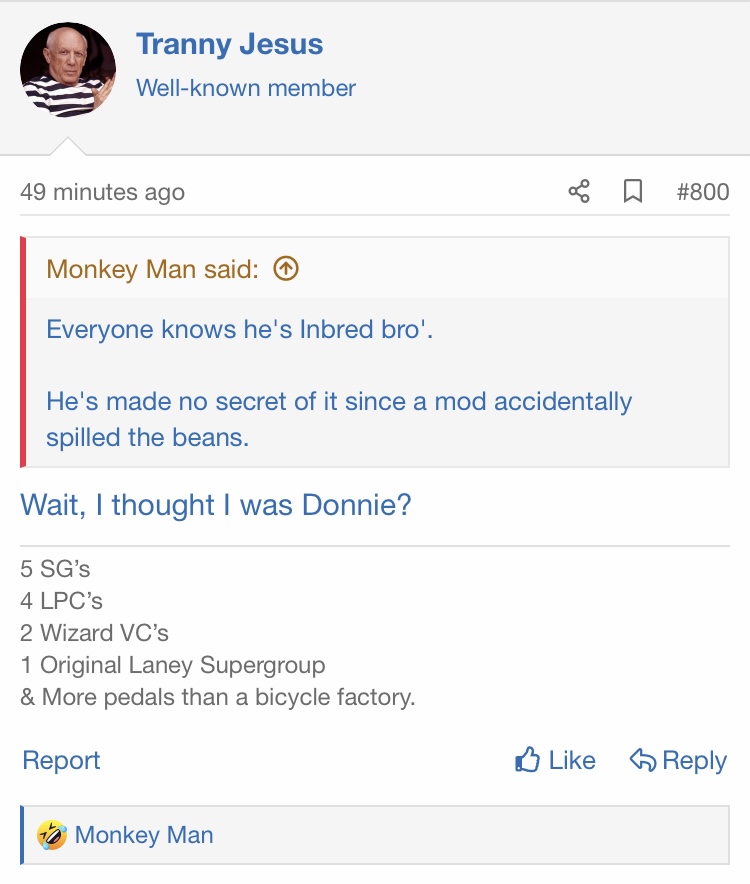This screenshot has height=884, width=750.
Task: Open Monkey Man's profile from the reactions bar
Action: click(144, 835)
